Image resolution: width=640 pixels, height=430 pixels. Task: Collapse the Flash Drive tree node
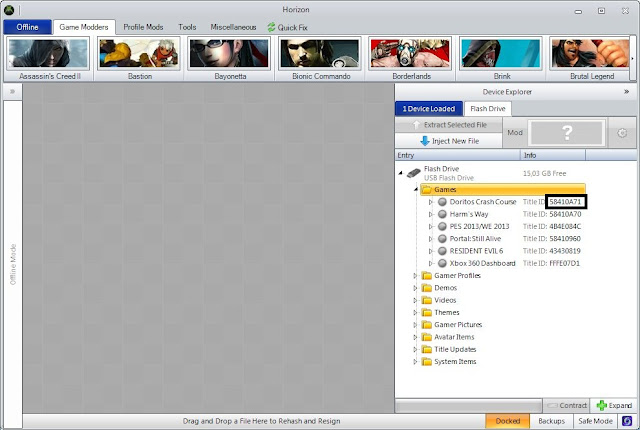pyautogui.click(x=400, y=173)
